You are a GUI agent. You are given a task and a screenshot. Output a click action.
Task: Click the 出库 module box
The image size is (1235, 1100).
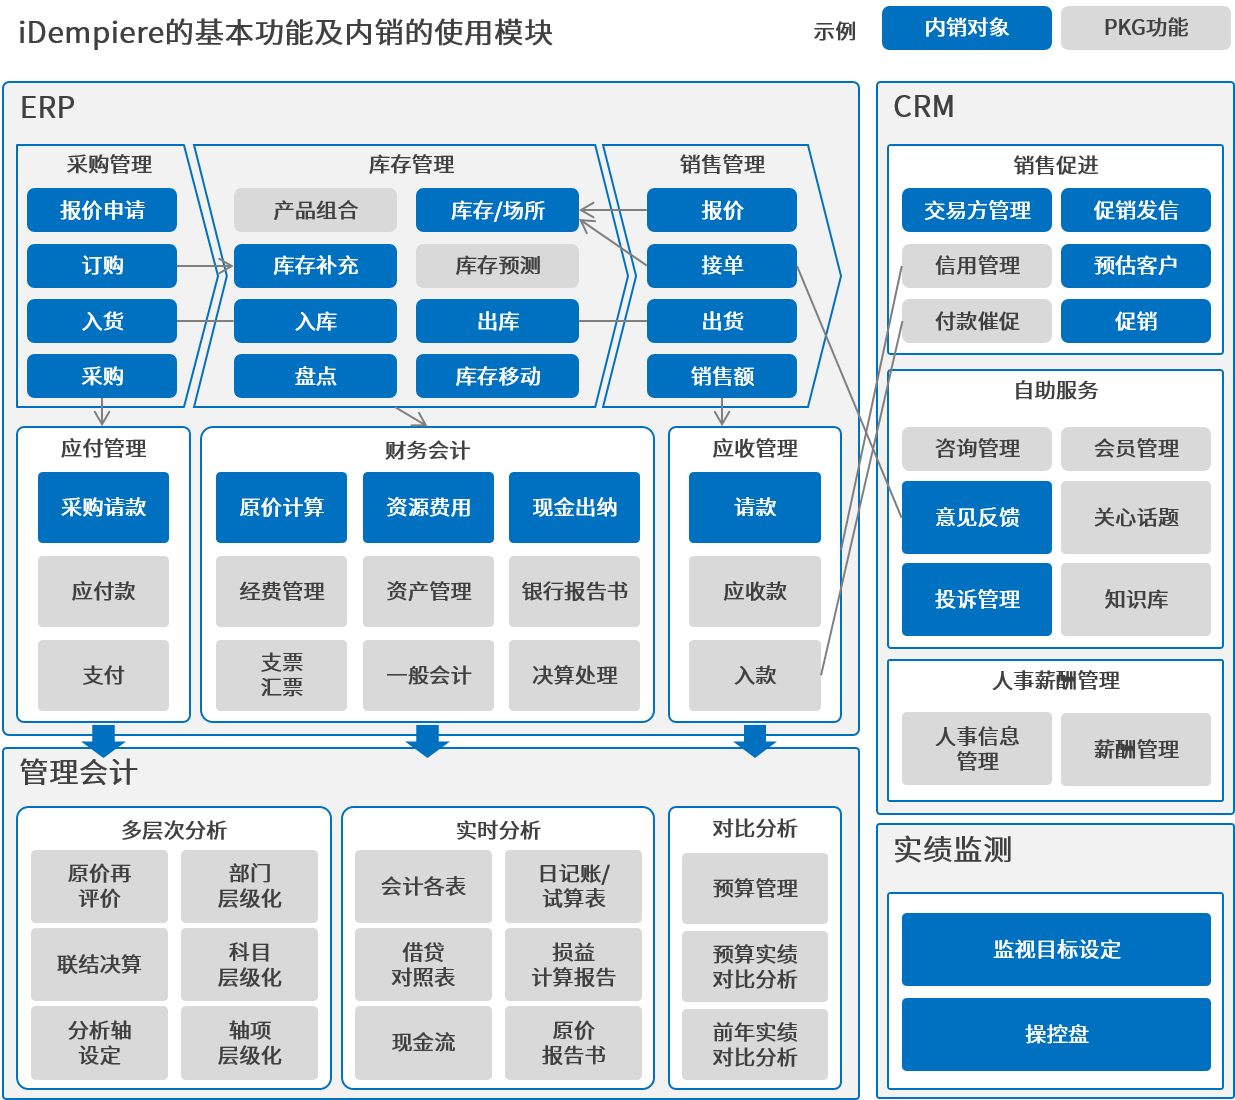tap(497, 321)
